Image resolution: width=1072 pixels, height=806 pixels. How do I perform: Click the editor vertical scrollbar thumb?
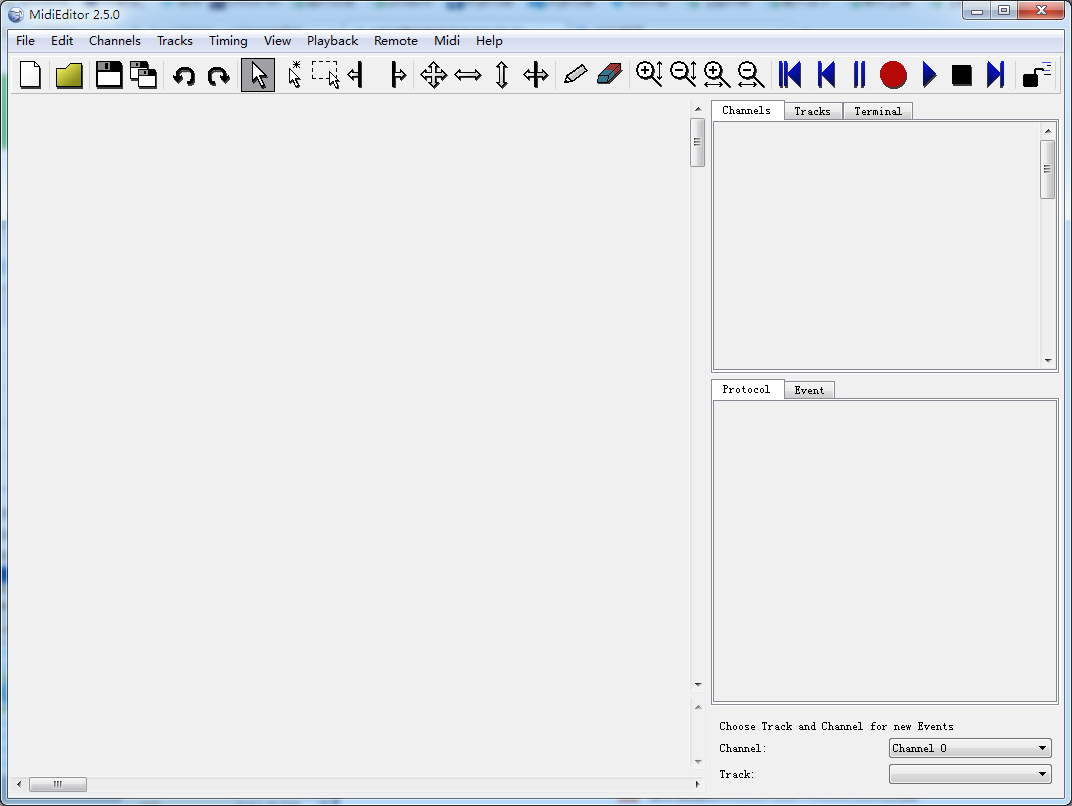(x=697, y=142)
